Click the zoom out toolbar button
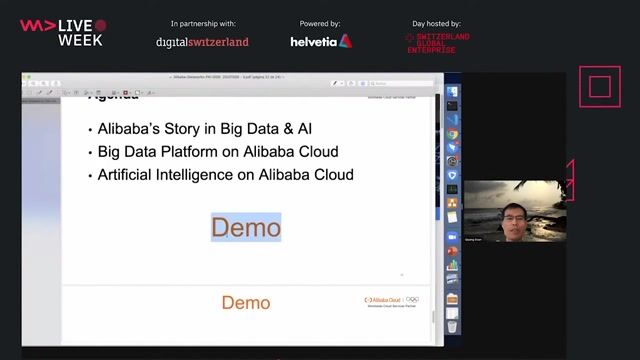This screenshot has height=360, width=640. (x=33, y=83)
